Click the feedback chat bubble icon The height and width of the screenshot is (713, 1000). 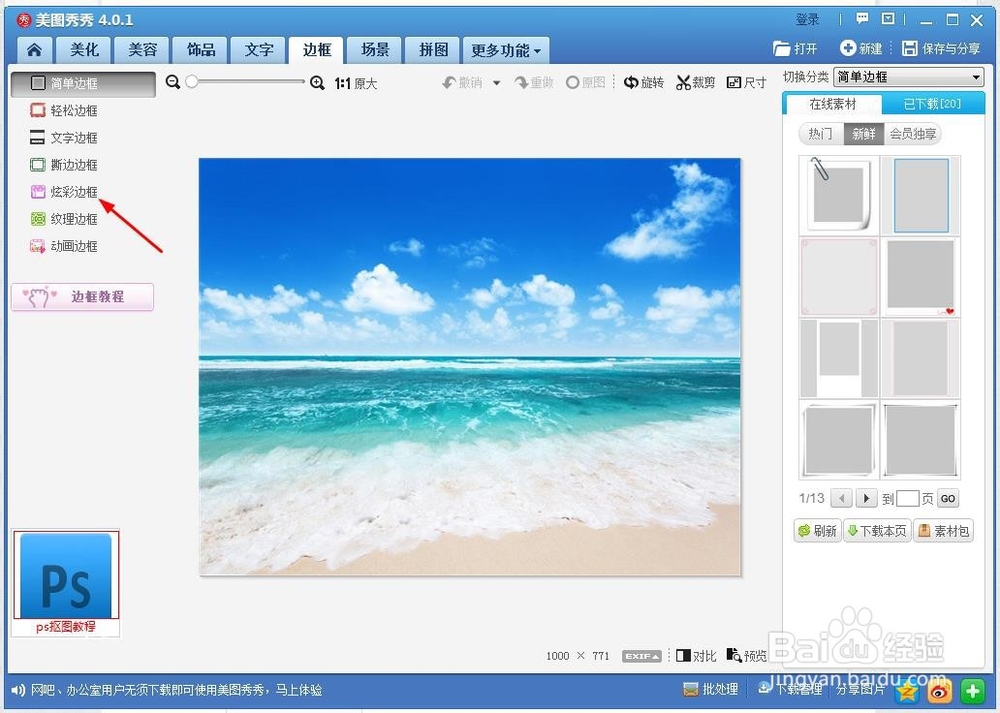tap(862, 19)
